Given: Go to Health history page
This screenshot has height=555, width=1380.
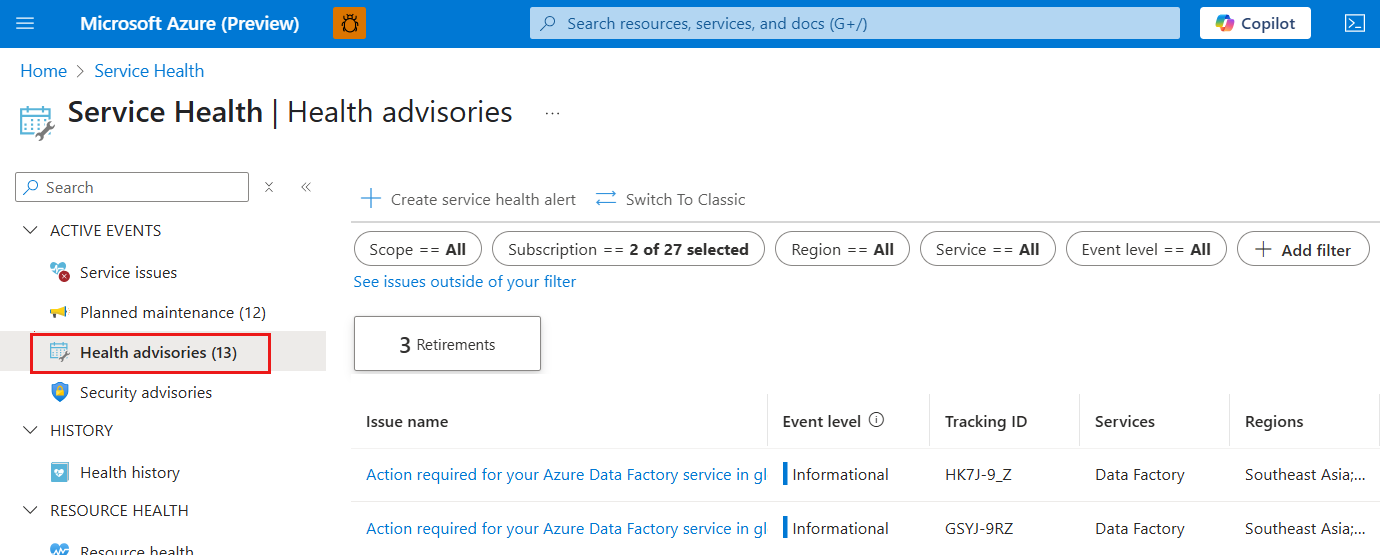Looking at the screenshot, I should coord(130,473).
